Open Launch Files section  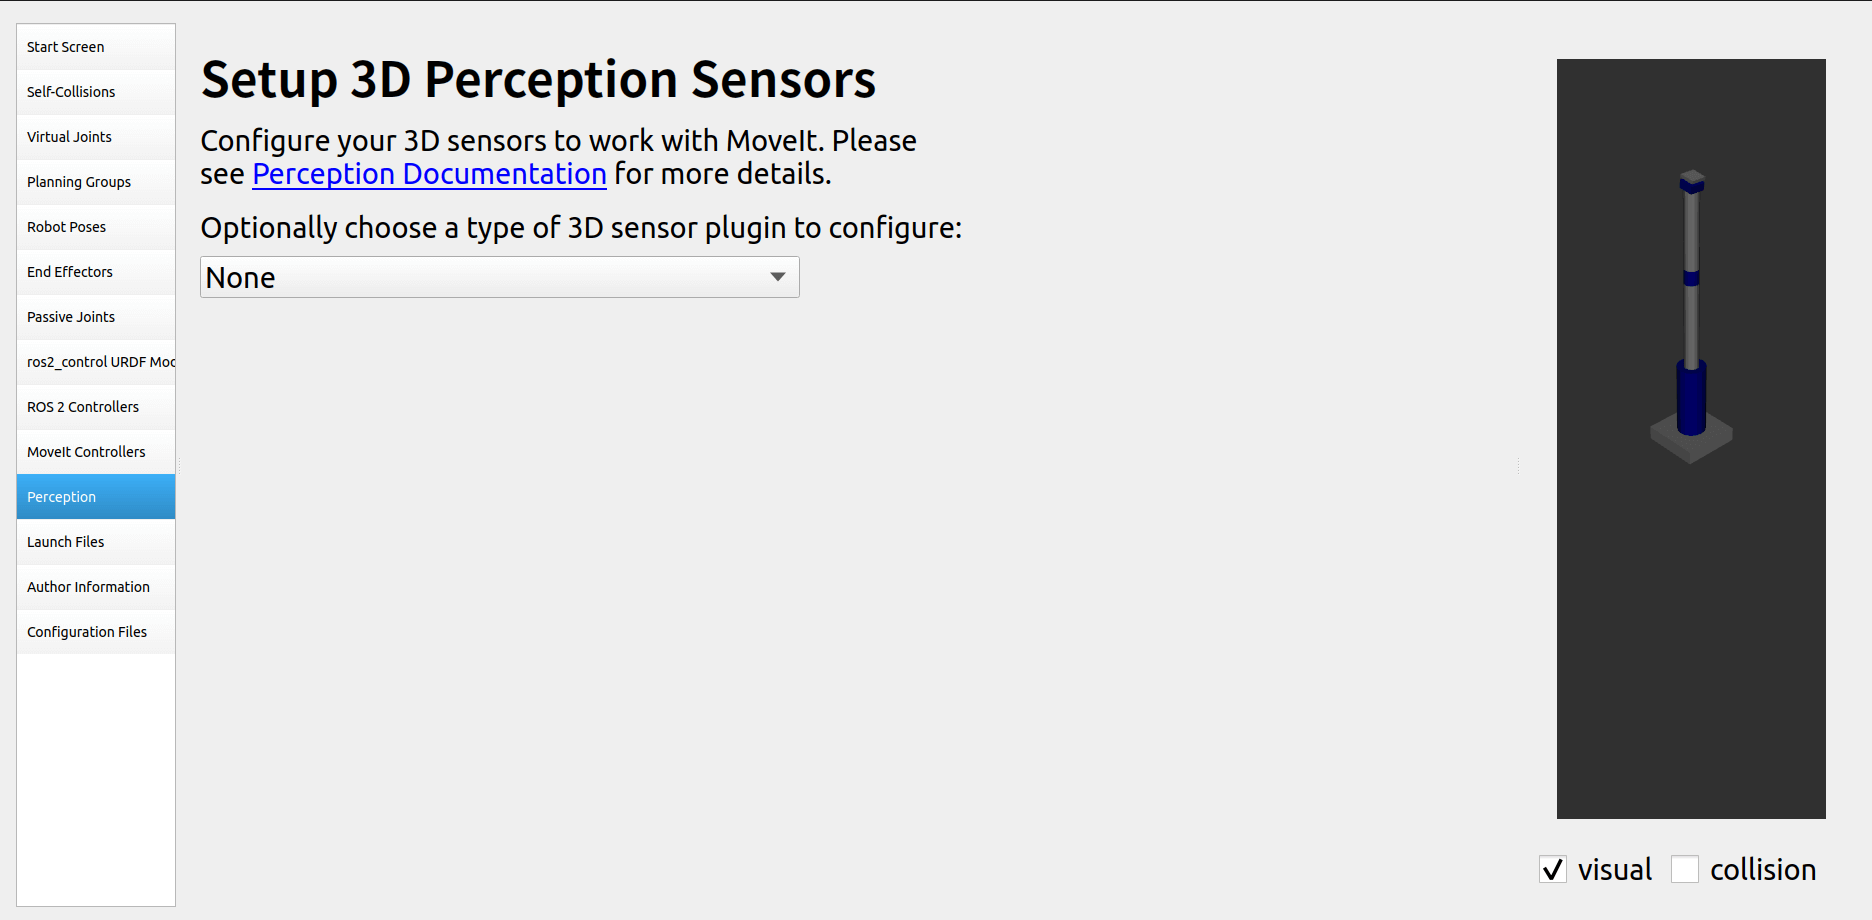(x=95, y=542)
